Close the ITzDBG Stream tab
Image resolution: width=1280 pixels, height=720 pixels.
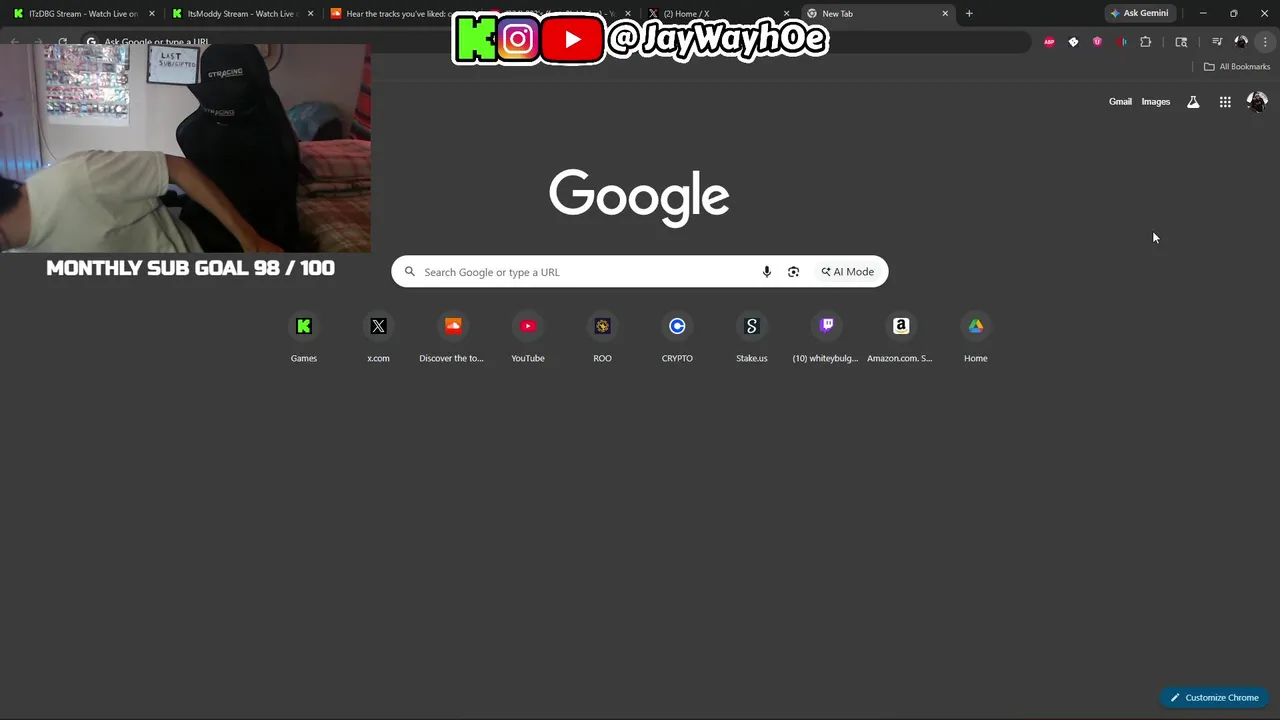click(152, 14)
